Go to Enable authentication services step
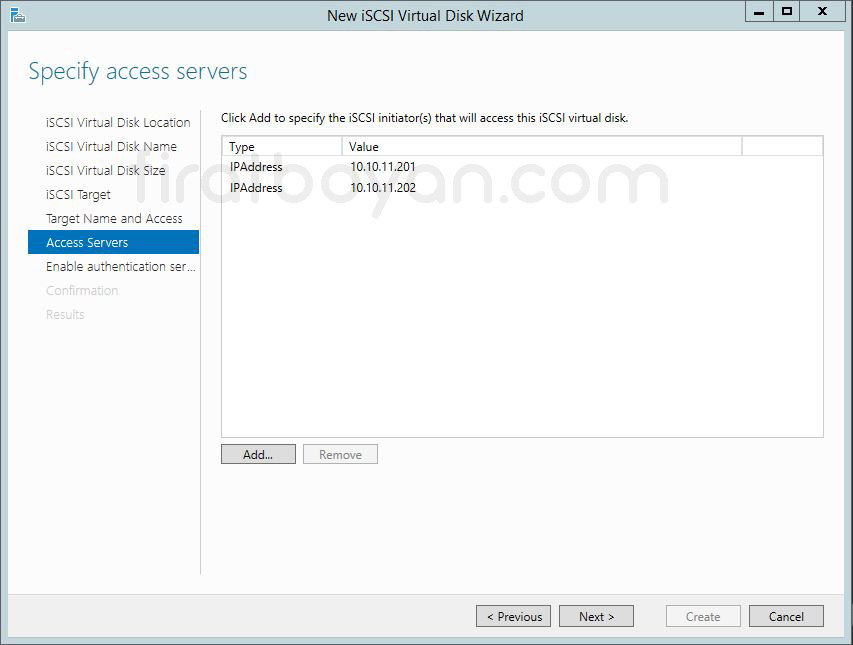 click(121, 266)
